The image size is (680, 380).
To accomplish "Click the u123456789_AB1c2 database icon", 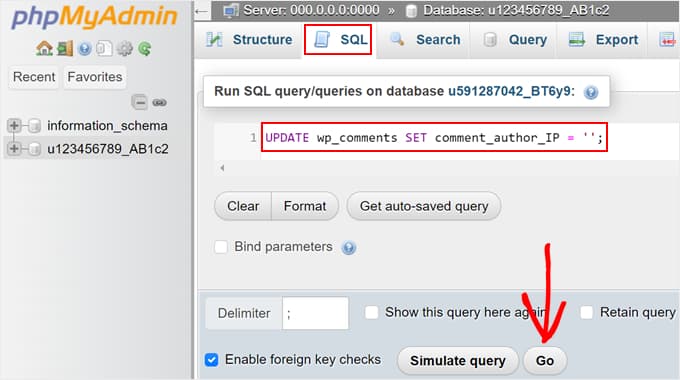I will click(34, 149).
